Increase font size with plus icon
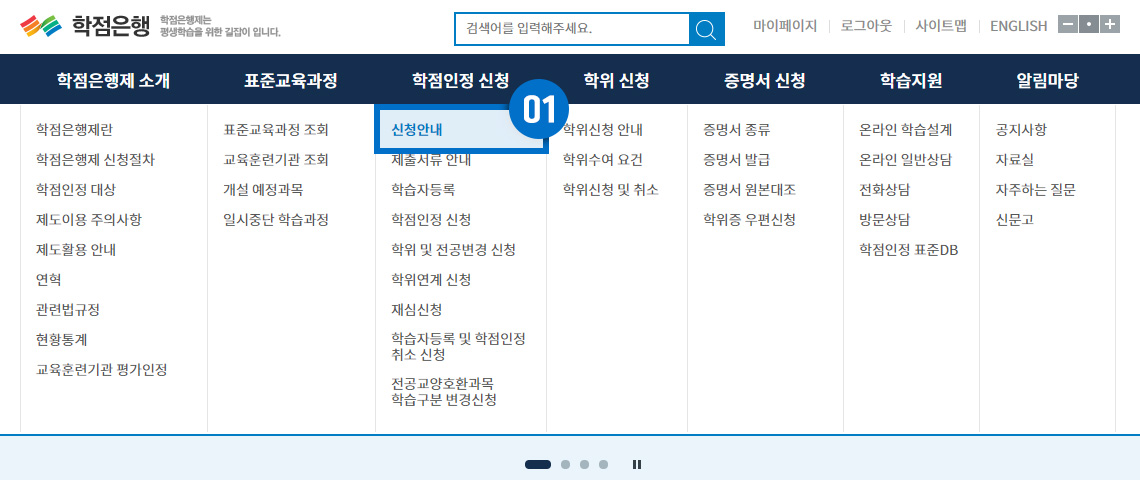Screen dimensions: 1140x480 tap(1109, 25)
